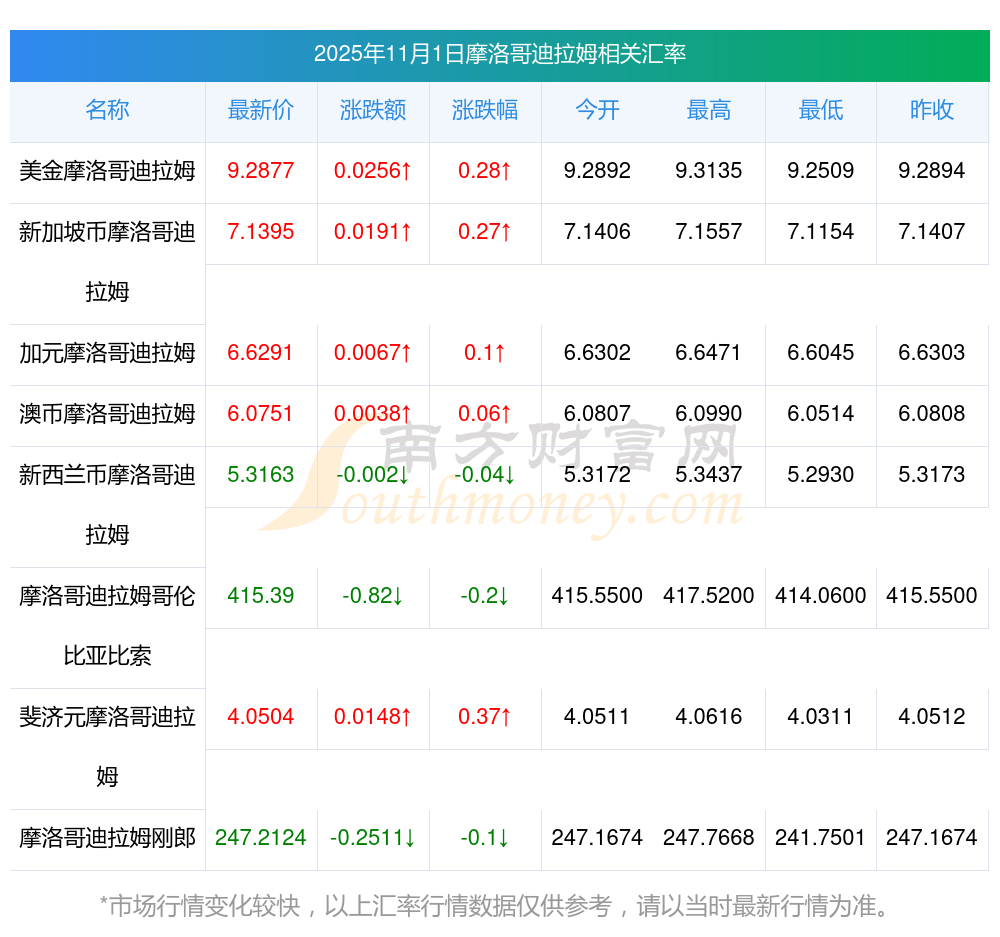Select the 最高 column header
This screenshot has width=1000, height=937.
coord(709,110)
